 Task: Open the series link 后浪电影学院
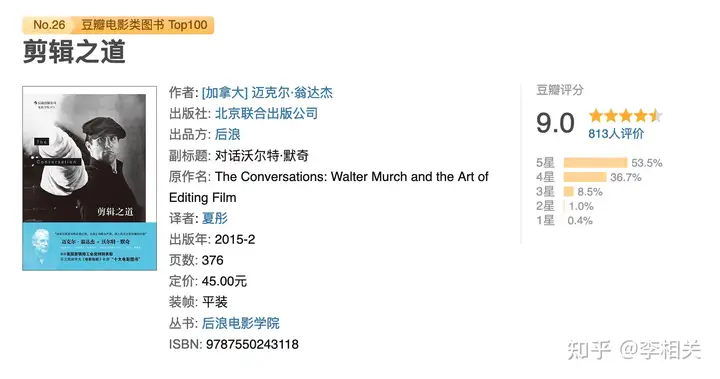pyautogui.click(x=241, y=323)
